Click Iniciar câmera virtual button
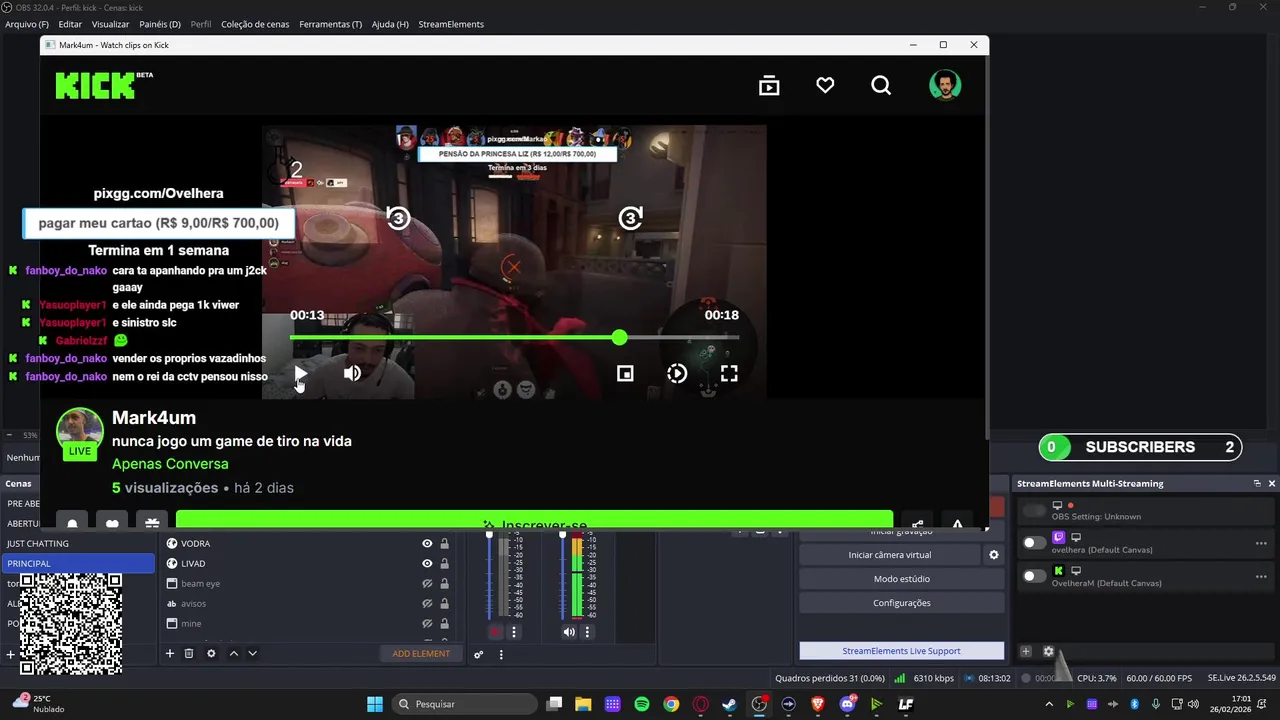Screen dimensions: 1280x720 [x=890, y=555]
